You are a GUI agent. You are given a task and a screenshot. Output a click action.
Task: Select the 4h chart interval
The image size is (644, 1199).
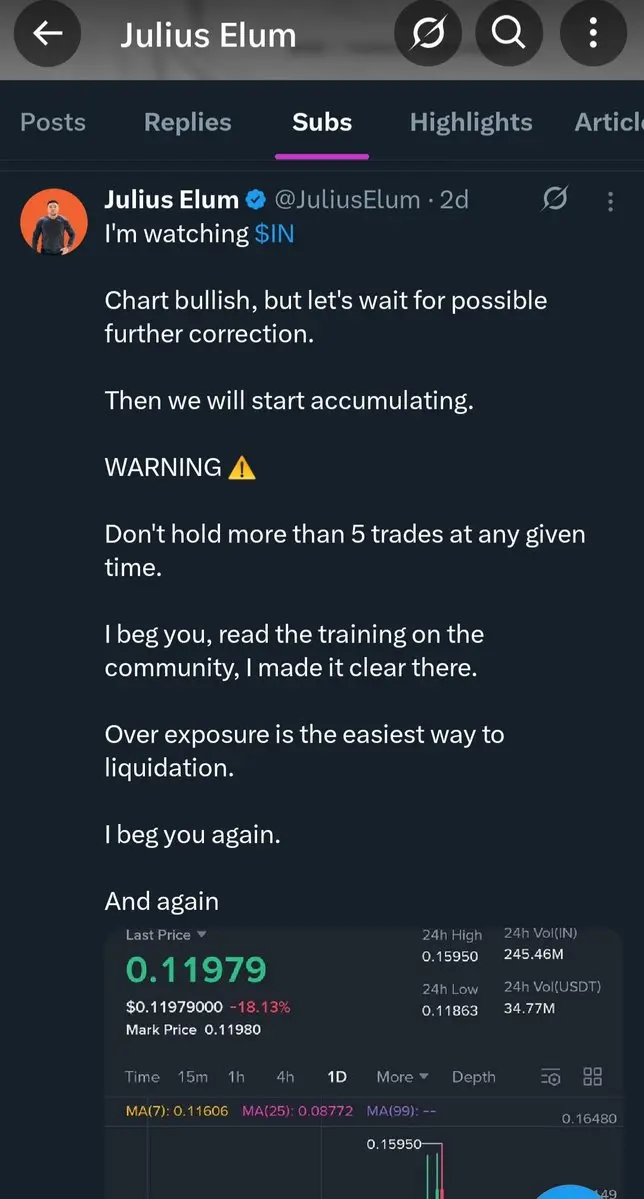[285, 1077]
